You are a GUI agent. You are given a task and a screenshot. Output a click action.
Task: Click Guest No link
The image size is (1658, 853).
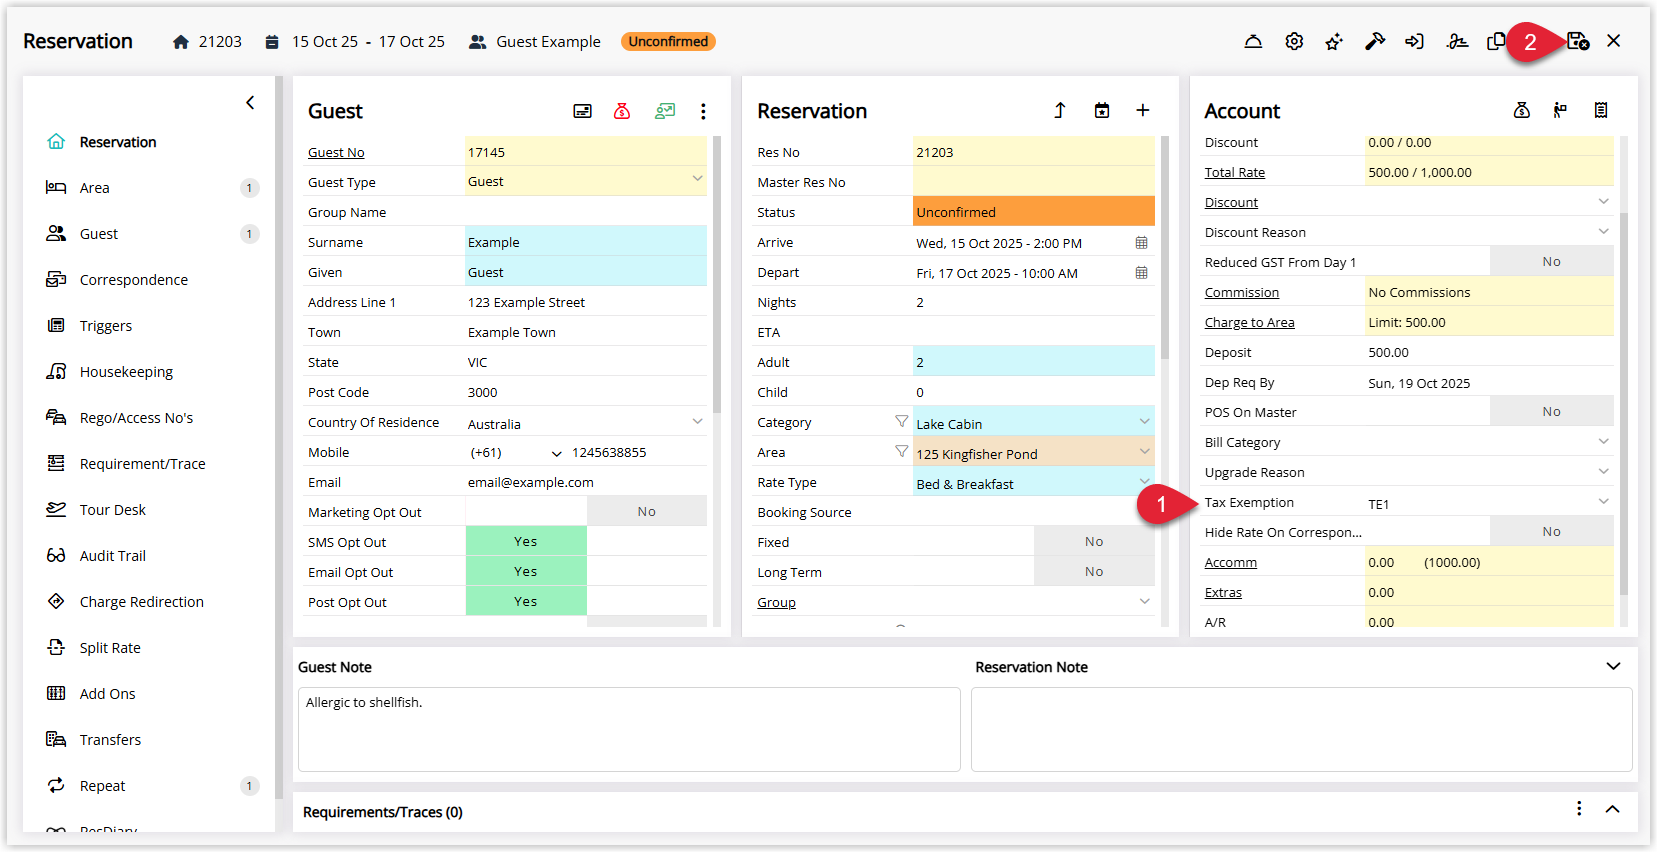(x=336, y=152)
